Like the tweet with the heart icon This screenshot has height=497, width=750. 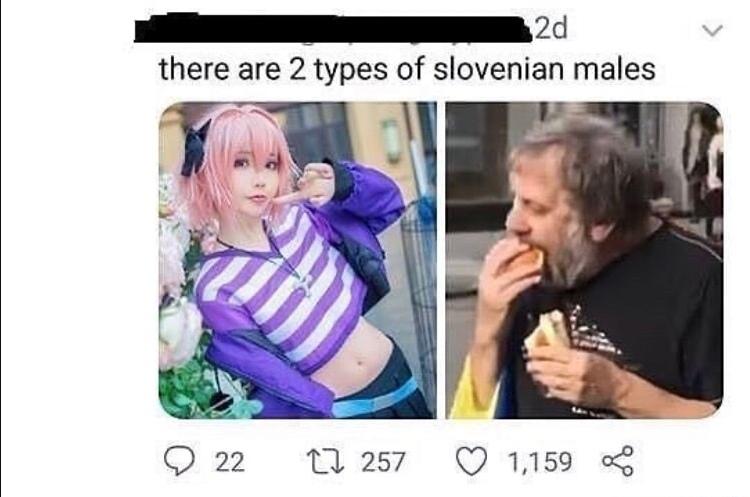[x=471, y=461]
